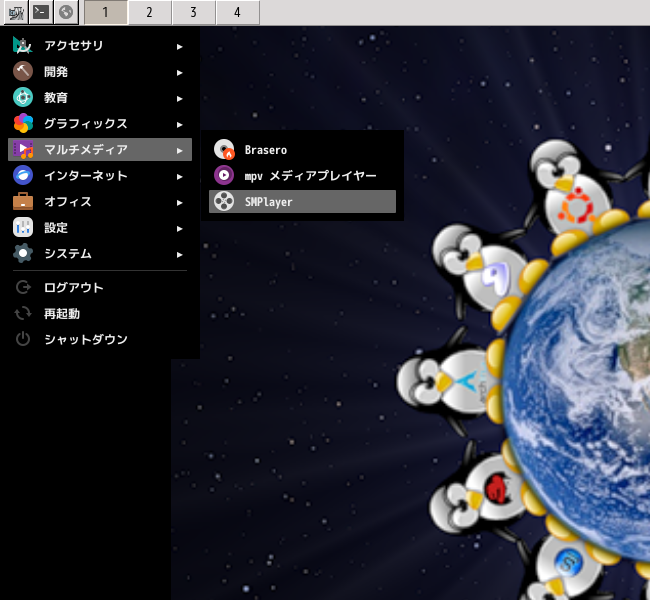
Task: Open the システム menu entry
Action: (x=100, y=253)
